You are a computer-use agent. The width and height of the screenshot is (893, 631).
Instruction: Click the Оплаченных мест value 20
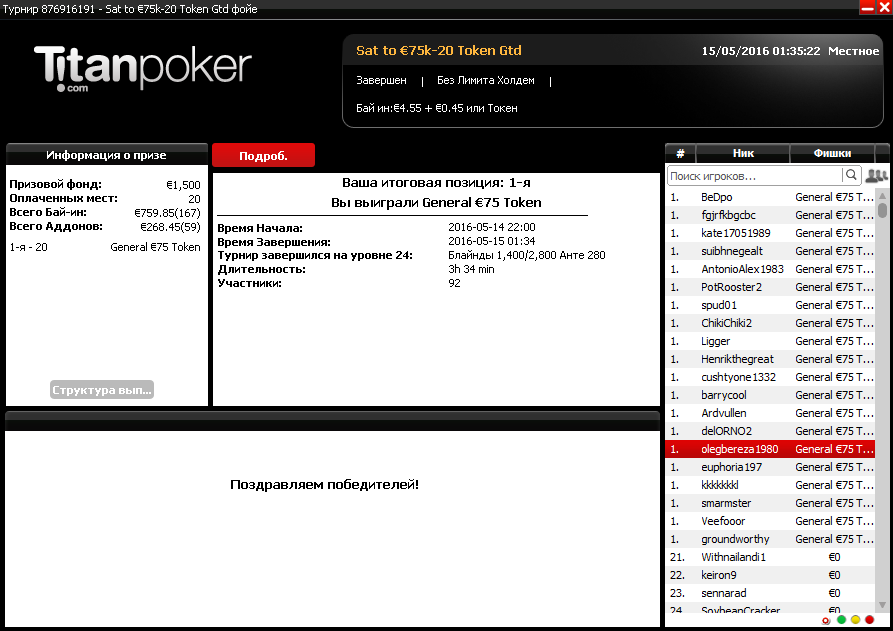click(194, 199)
